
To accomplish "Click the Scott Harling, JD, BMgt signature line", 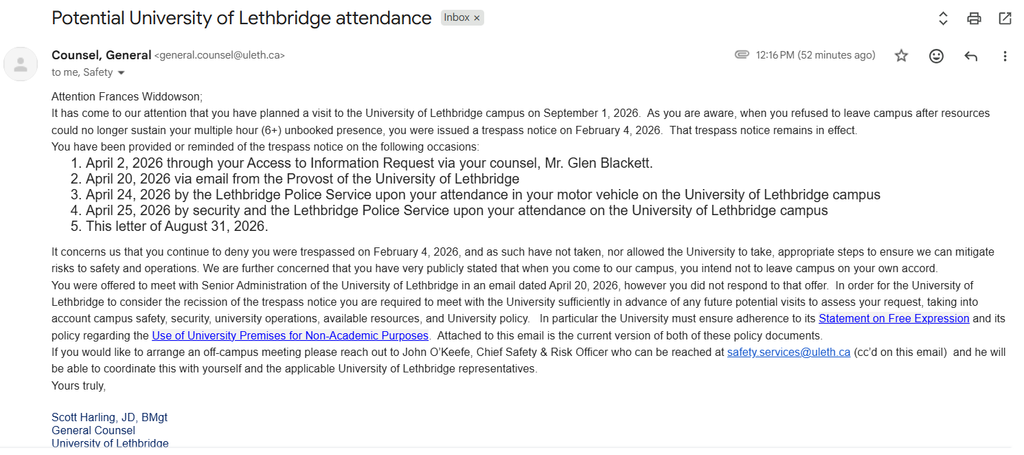I will tap(110, 417).
